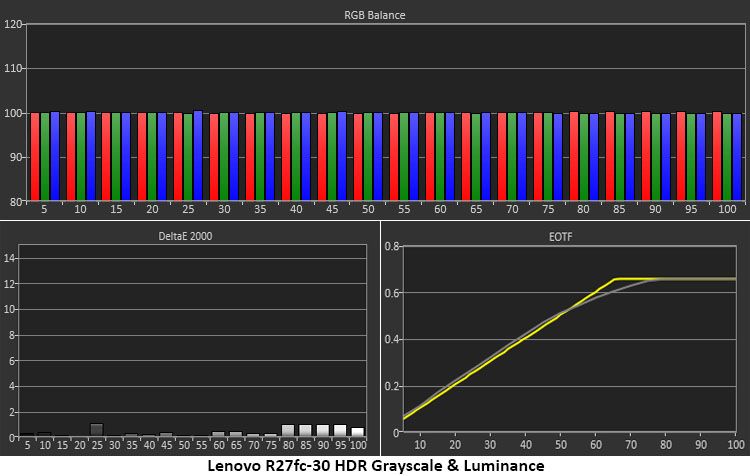750x476 pixels.
Task: Click the 75 label under RGB Balance chart
Action: (x=548, y=210)
